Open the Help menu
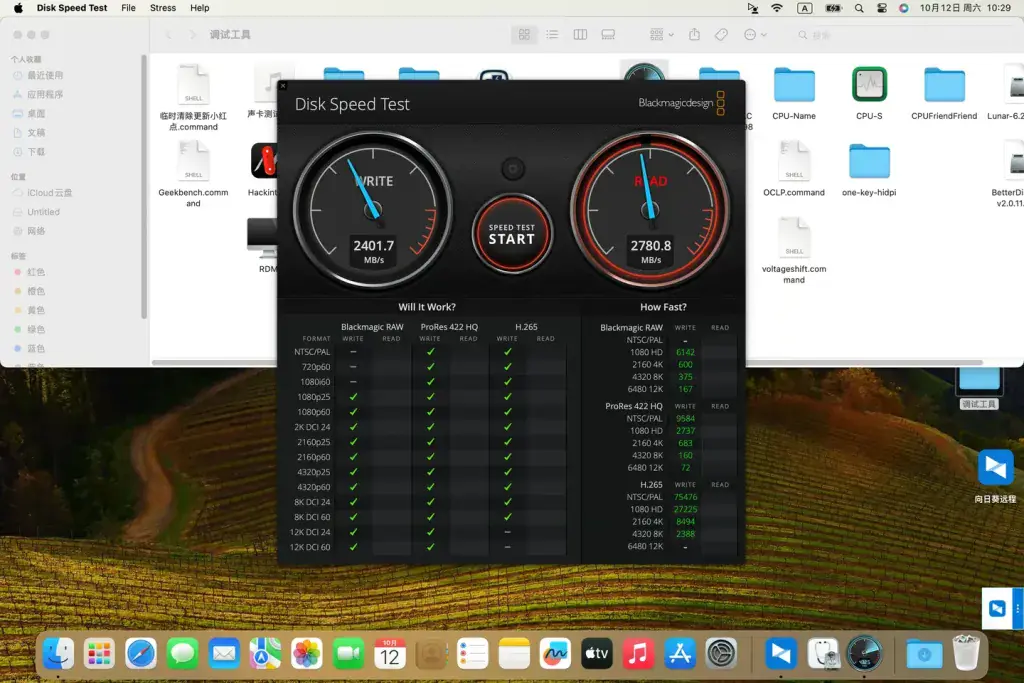This screenshot has height=683, width=1024. (200, 8)
